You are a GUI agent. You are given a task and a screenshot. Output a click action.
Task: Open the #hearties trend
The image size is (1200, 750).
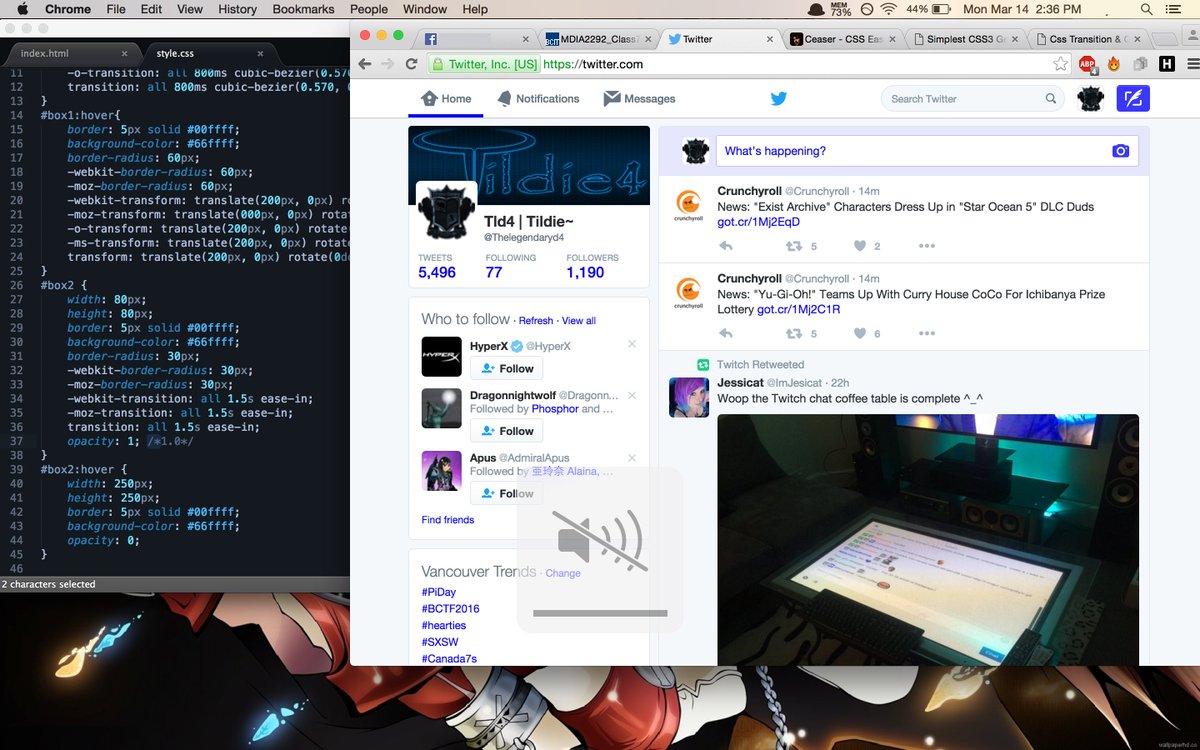(x=443, y=625)
